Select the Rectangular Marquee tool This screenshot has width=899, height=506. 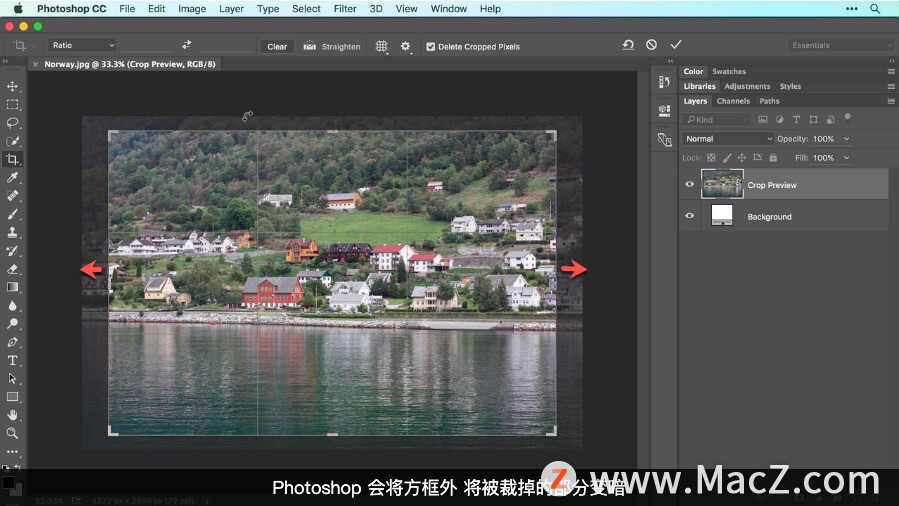pyautogui.click(x=12, y=105)
